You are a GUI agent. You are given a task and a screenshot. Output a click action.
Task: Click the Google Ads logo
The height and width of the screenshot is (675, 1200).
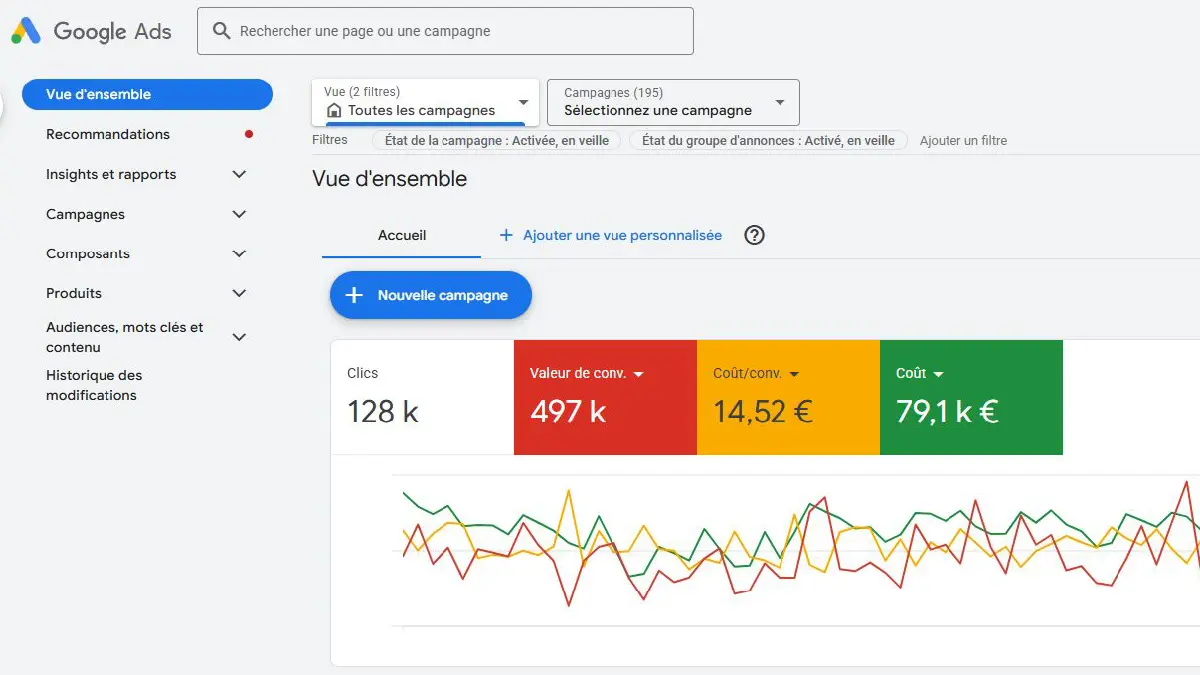pos(91,31)
